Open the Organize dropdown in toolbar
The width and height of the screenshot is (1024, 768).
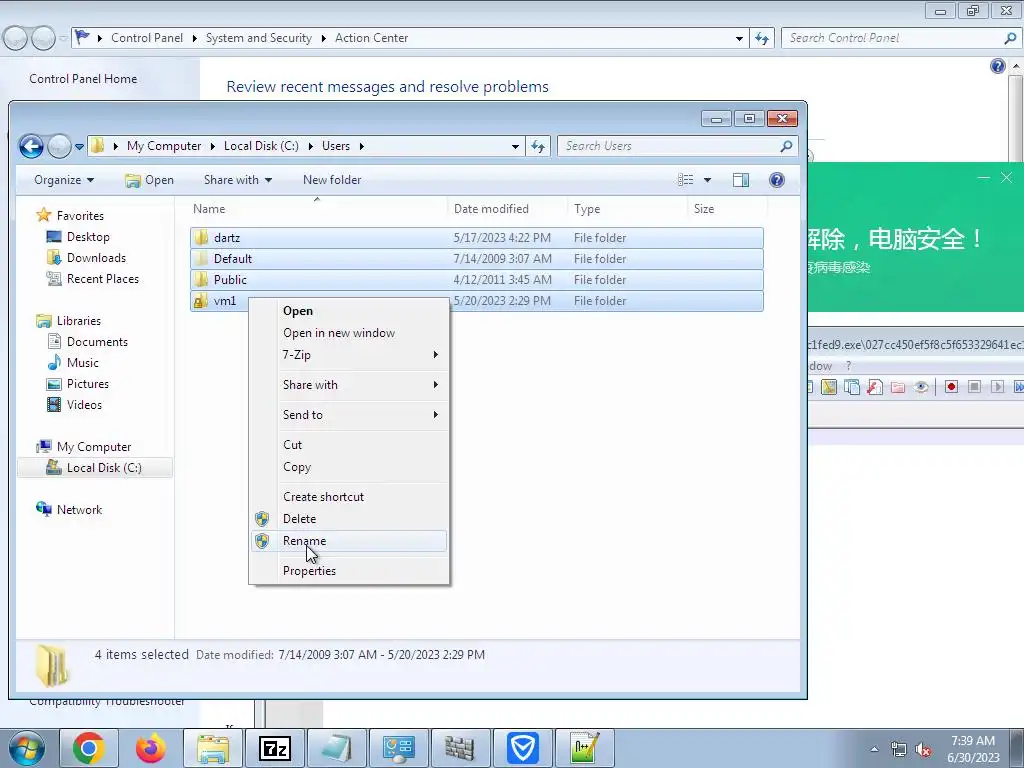point(64,180)
